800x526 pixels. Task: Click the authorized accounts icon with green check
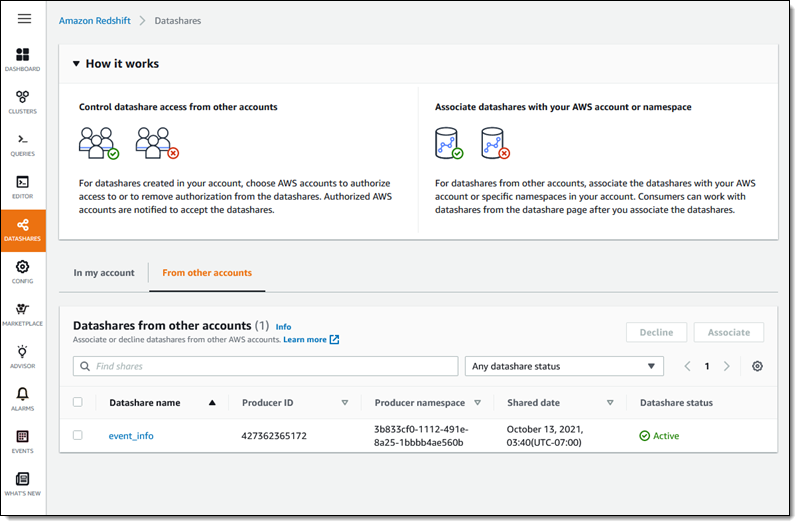click(x=99, y=143)
